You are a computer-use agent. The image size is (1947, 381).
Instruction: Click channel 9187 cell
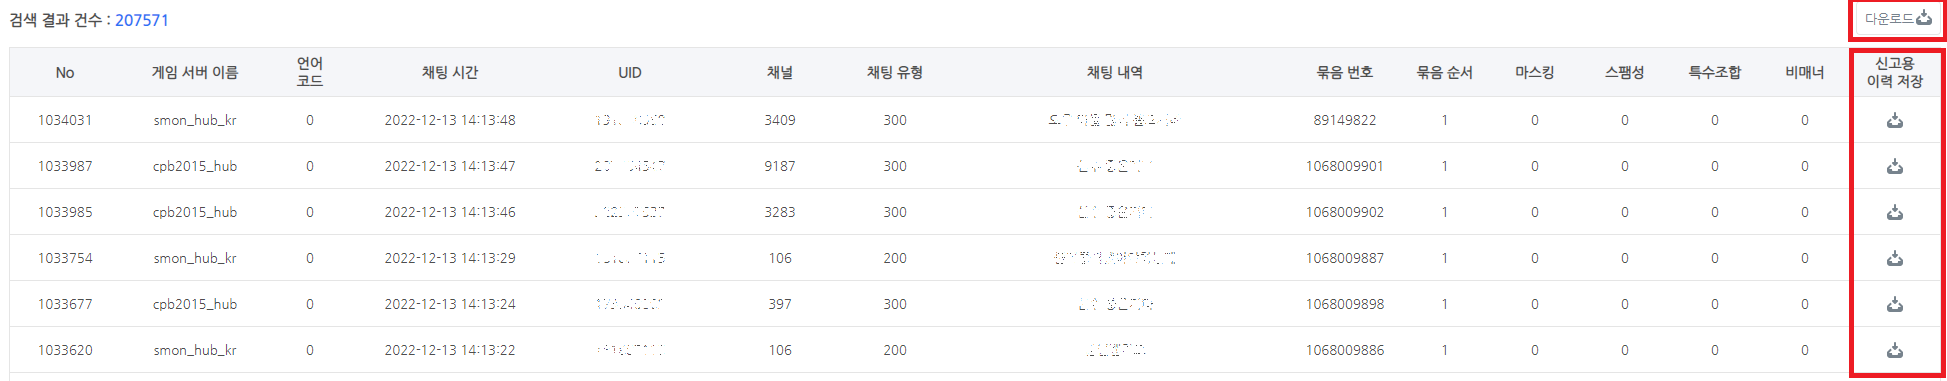[x=780, y=166]
